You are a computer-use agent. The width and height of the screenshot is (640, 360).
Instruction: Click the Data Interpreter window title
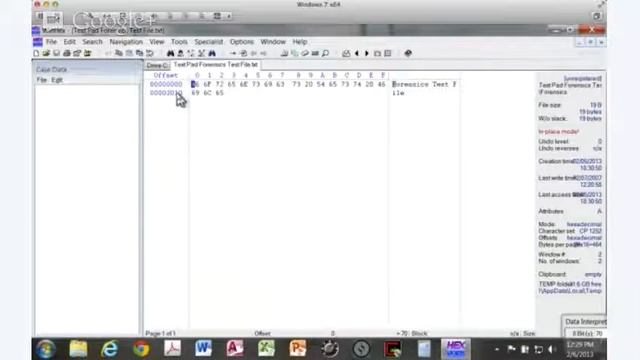click(x=586, y=322)
